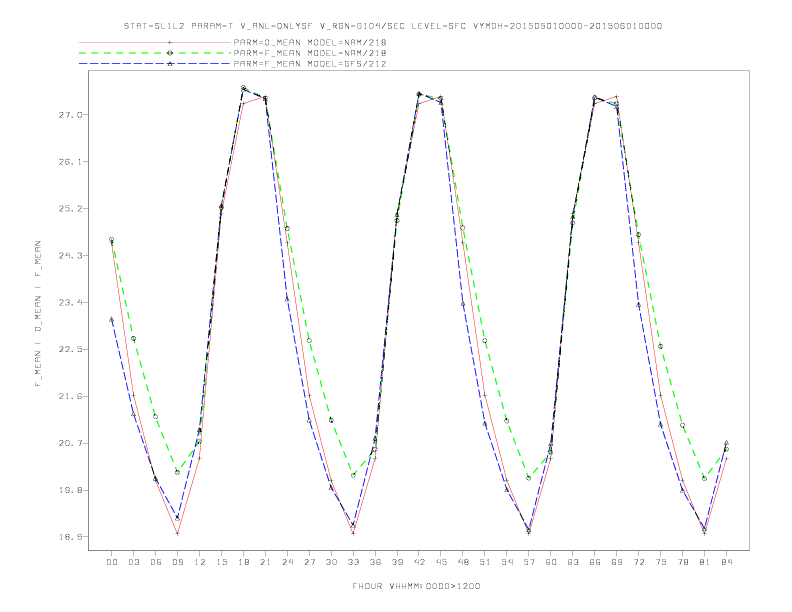Image resolution: width=792 pixels, height=612 pixels.
Task: Click the y-axis tick value 22.5
Action: pos(70,349)
